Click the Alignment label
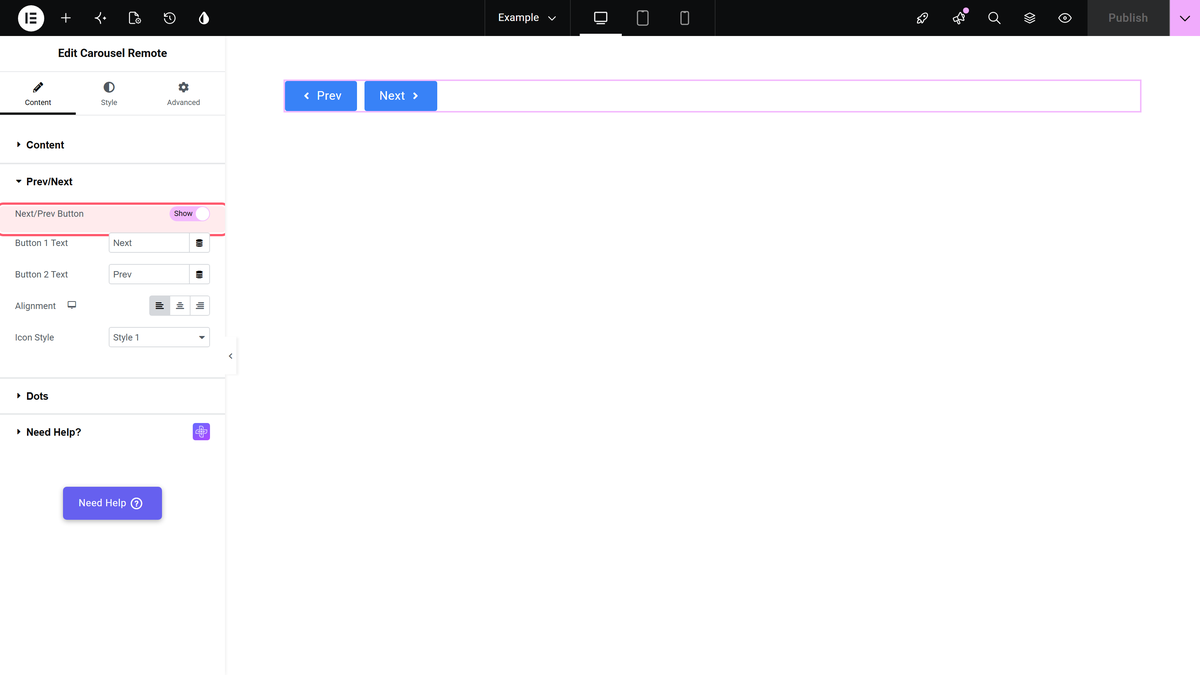 pyautogui.click(x=35, y=306)
